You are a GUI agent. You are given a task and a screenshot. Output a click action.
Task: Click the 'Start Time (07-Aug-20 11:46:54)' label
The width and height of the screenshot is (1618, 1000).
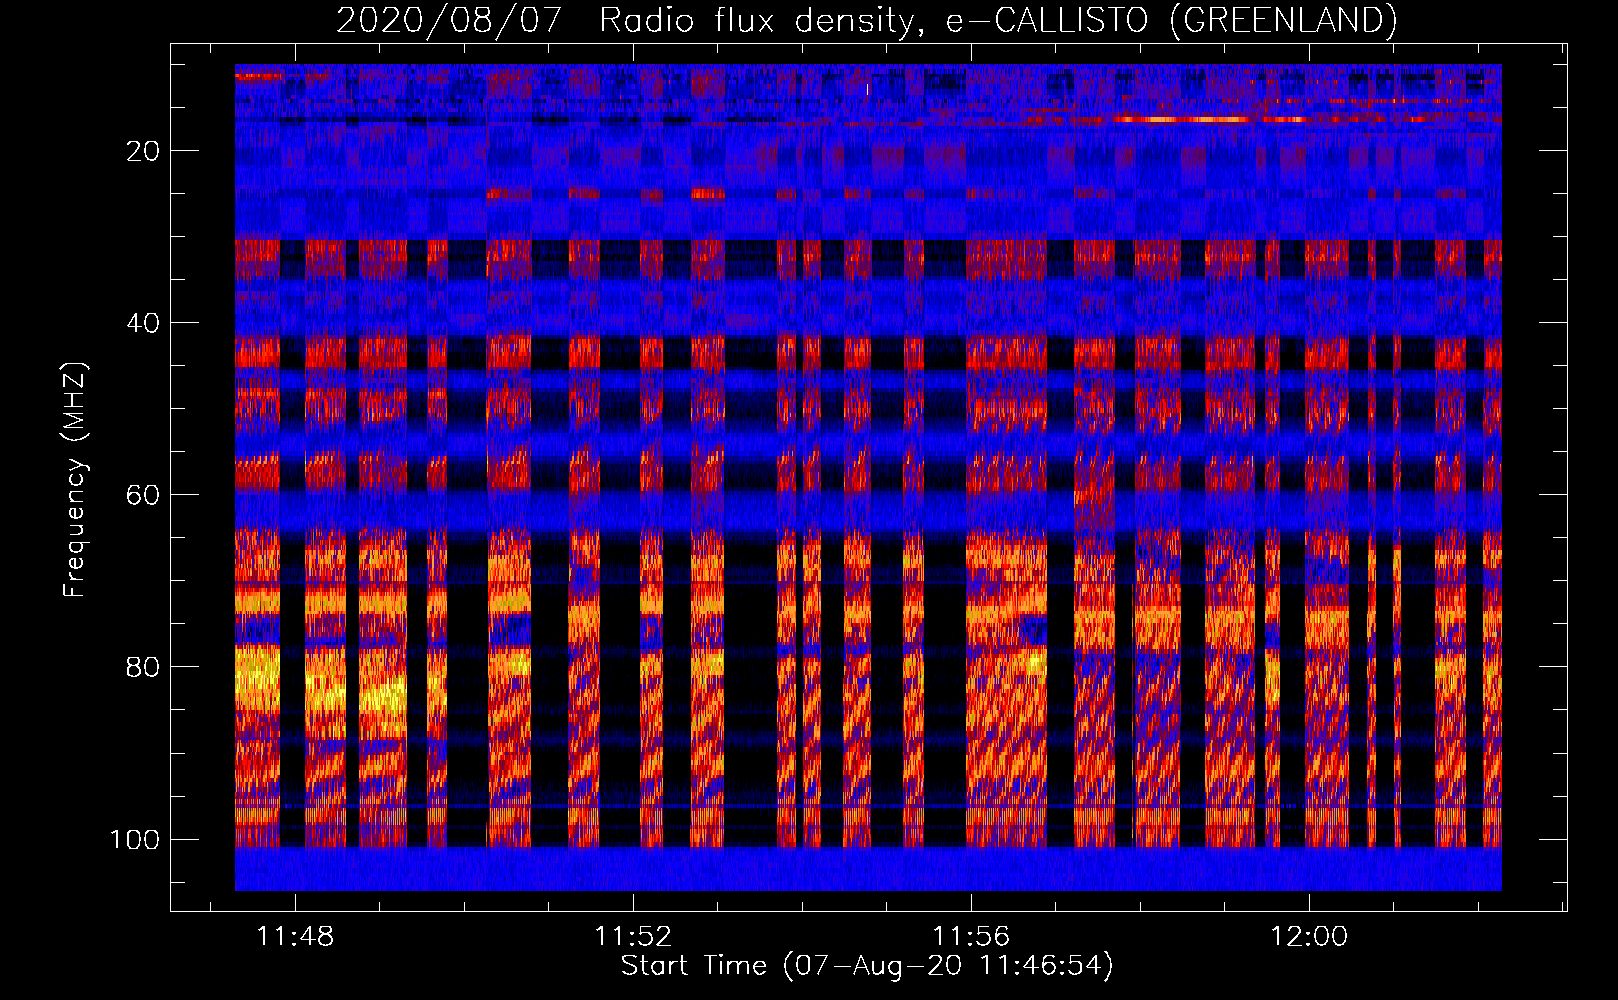point(867,966)
